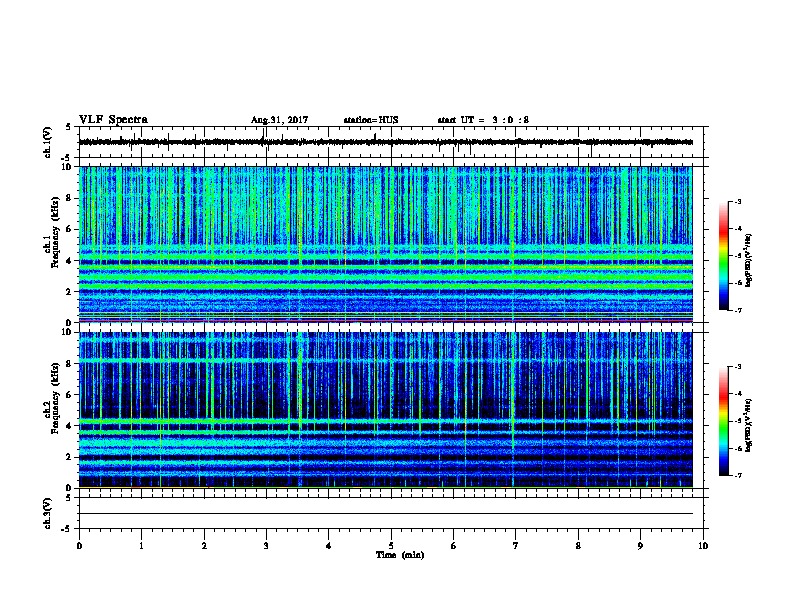The image size is (792, 612).
Task: Click the "-3" label on ch.1 colorbar
Action: [x=737, y=201]
